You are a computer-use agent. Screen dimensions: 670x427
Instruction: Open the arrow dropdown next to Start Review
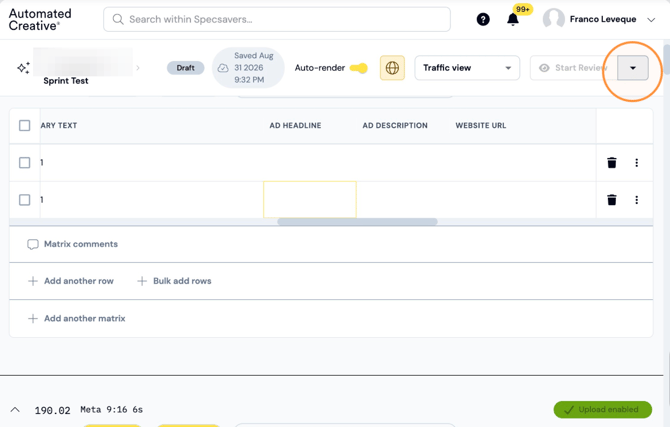pyautogui.click(x=633, y=68)
